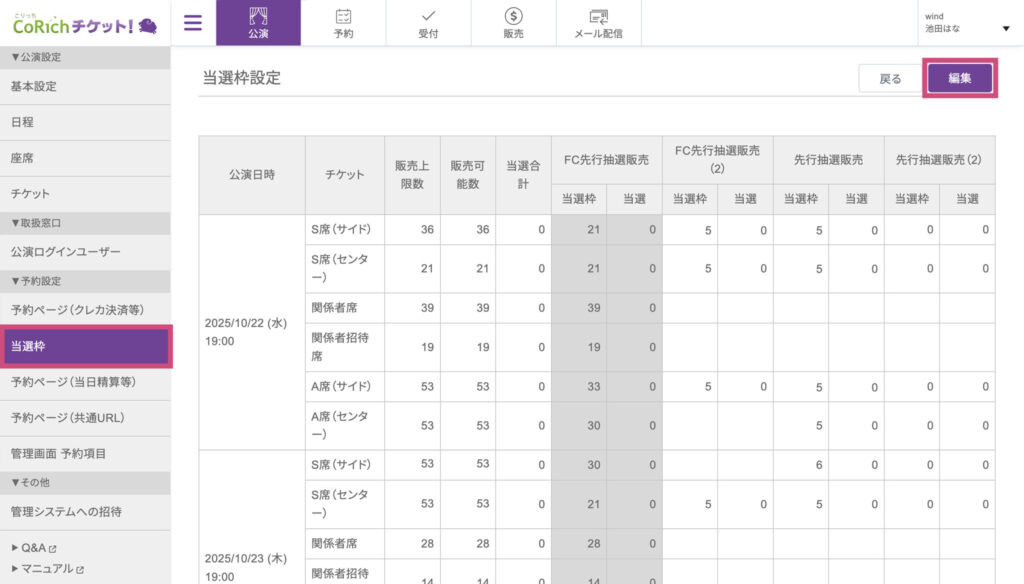
Task: Select the 公演 curtain icon tab
Action: coord(258,23)
